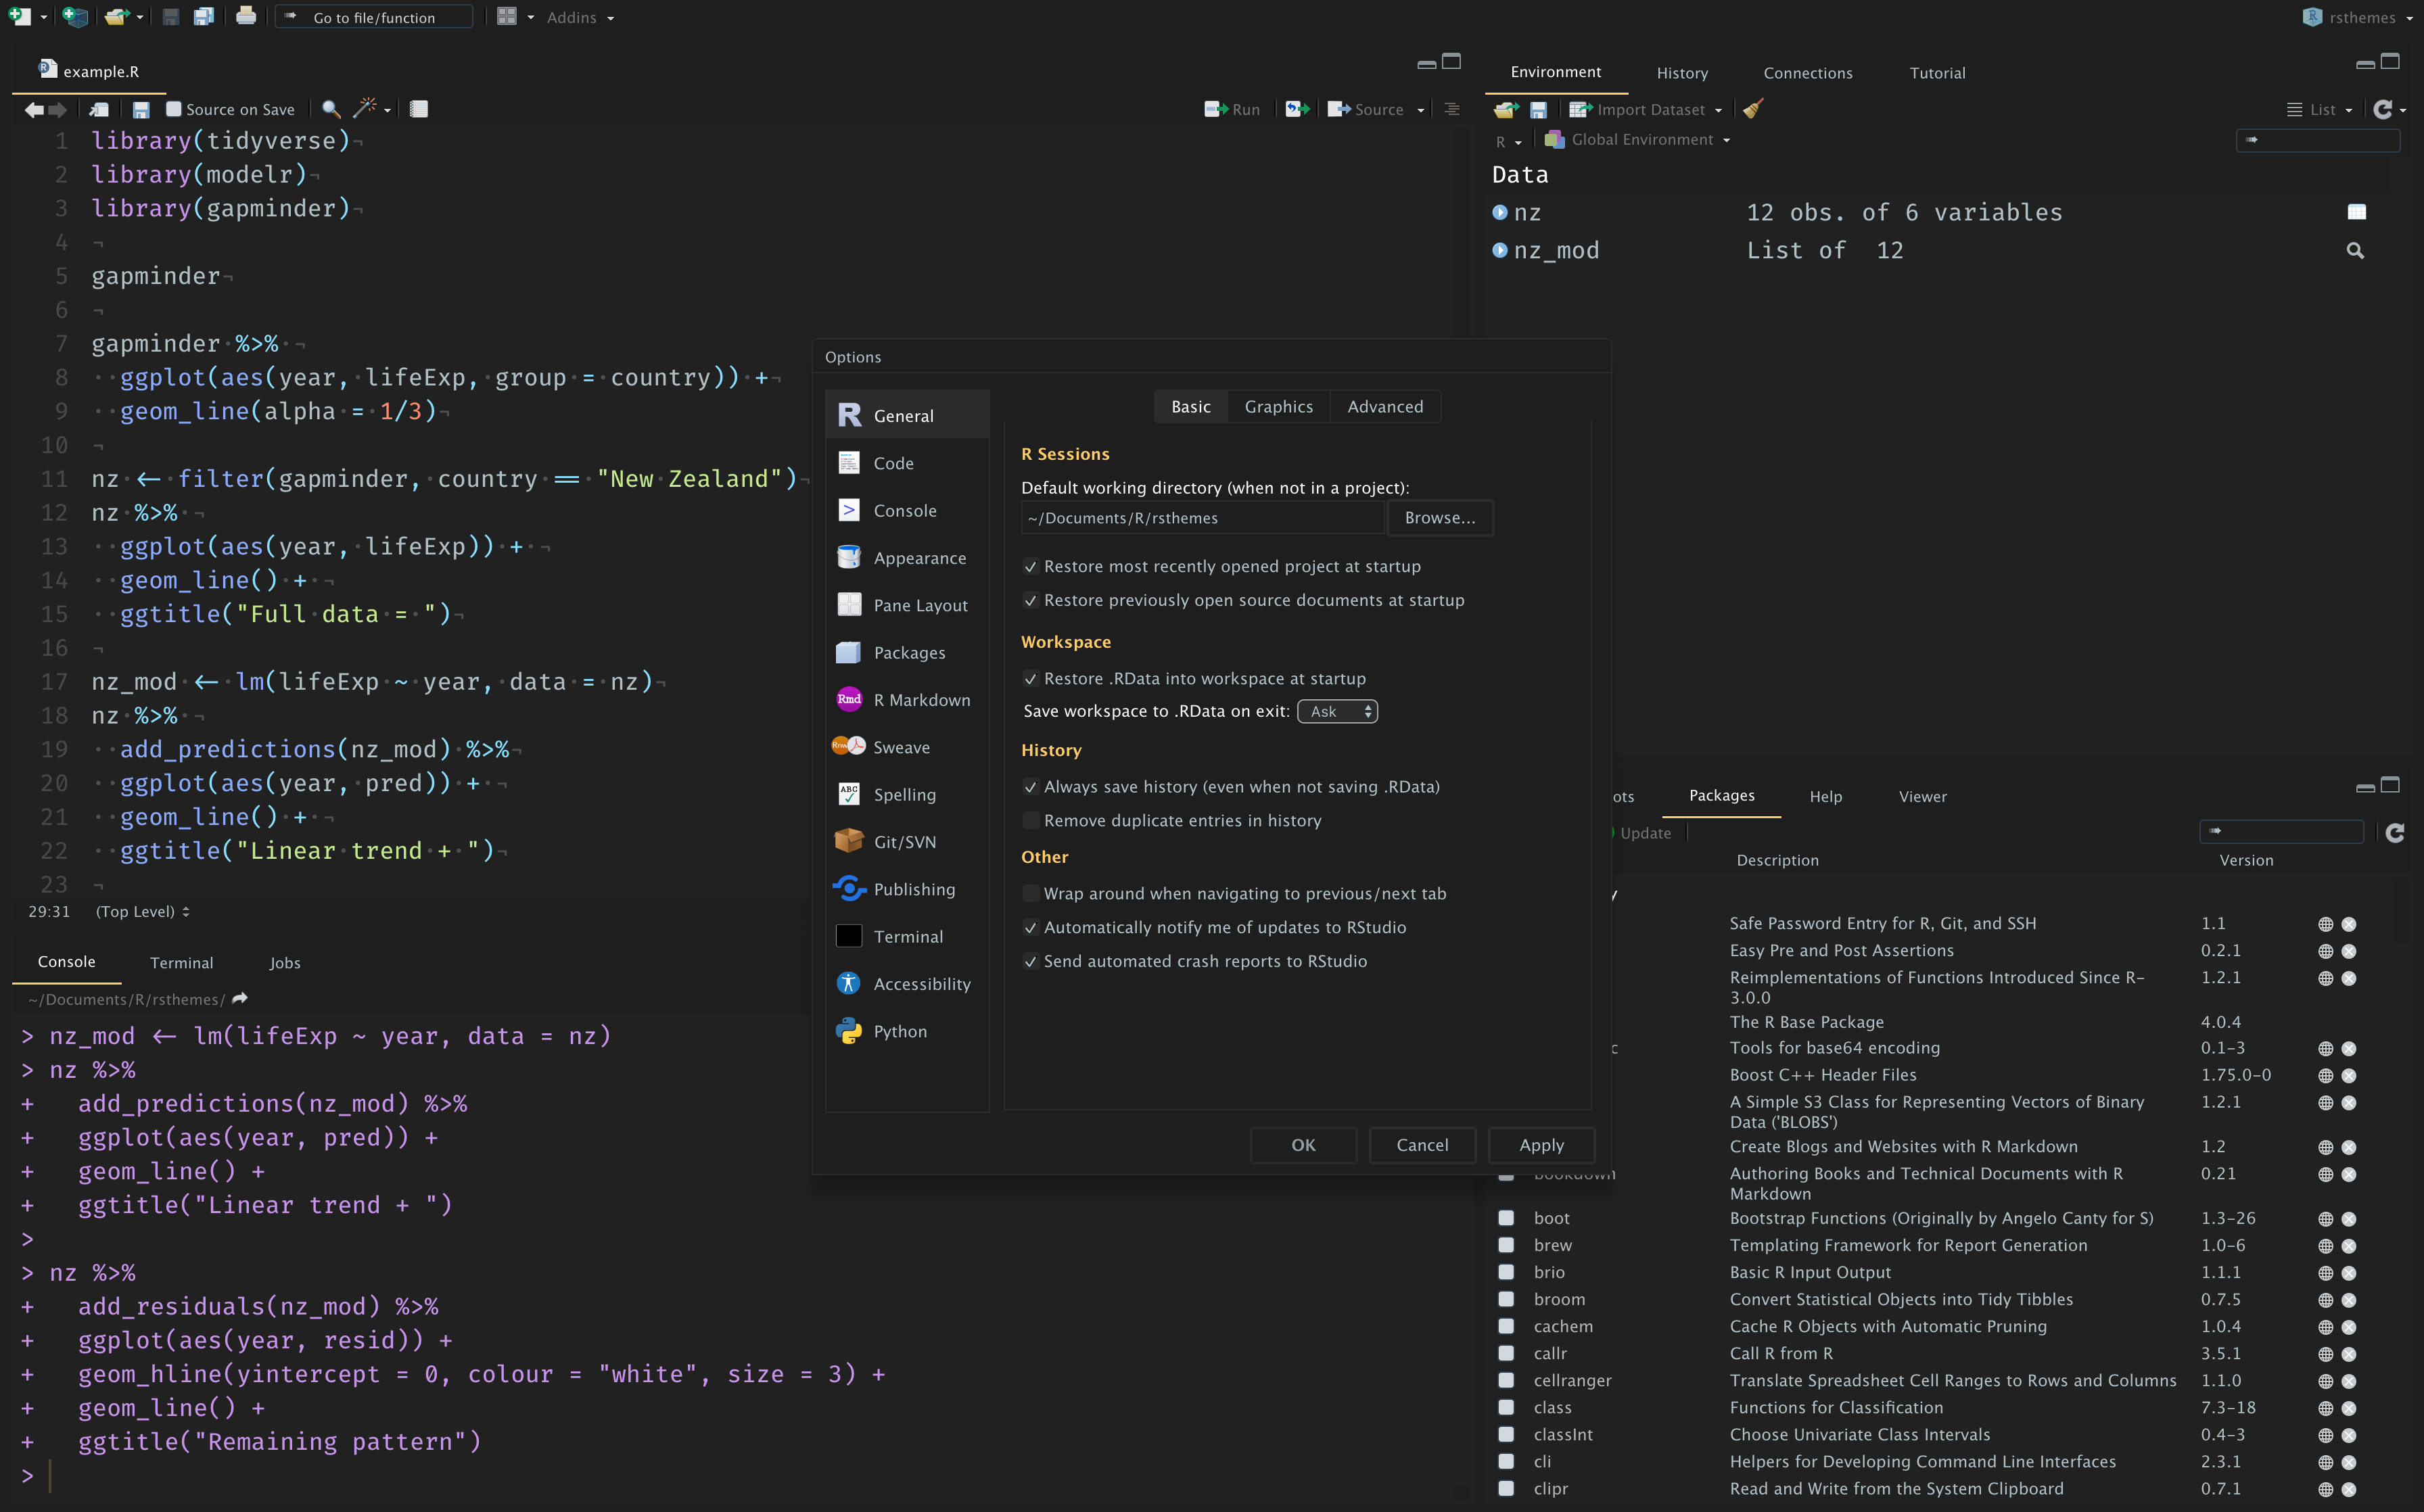Switch to the History tab

[1682, 73]
